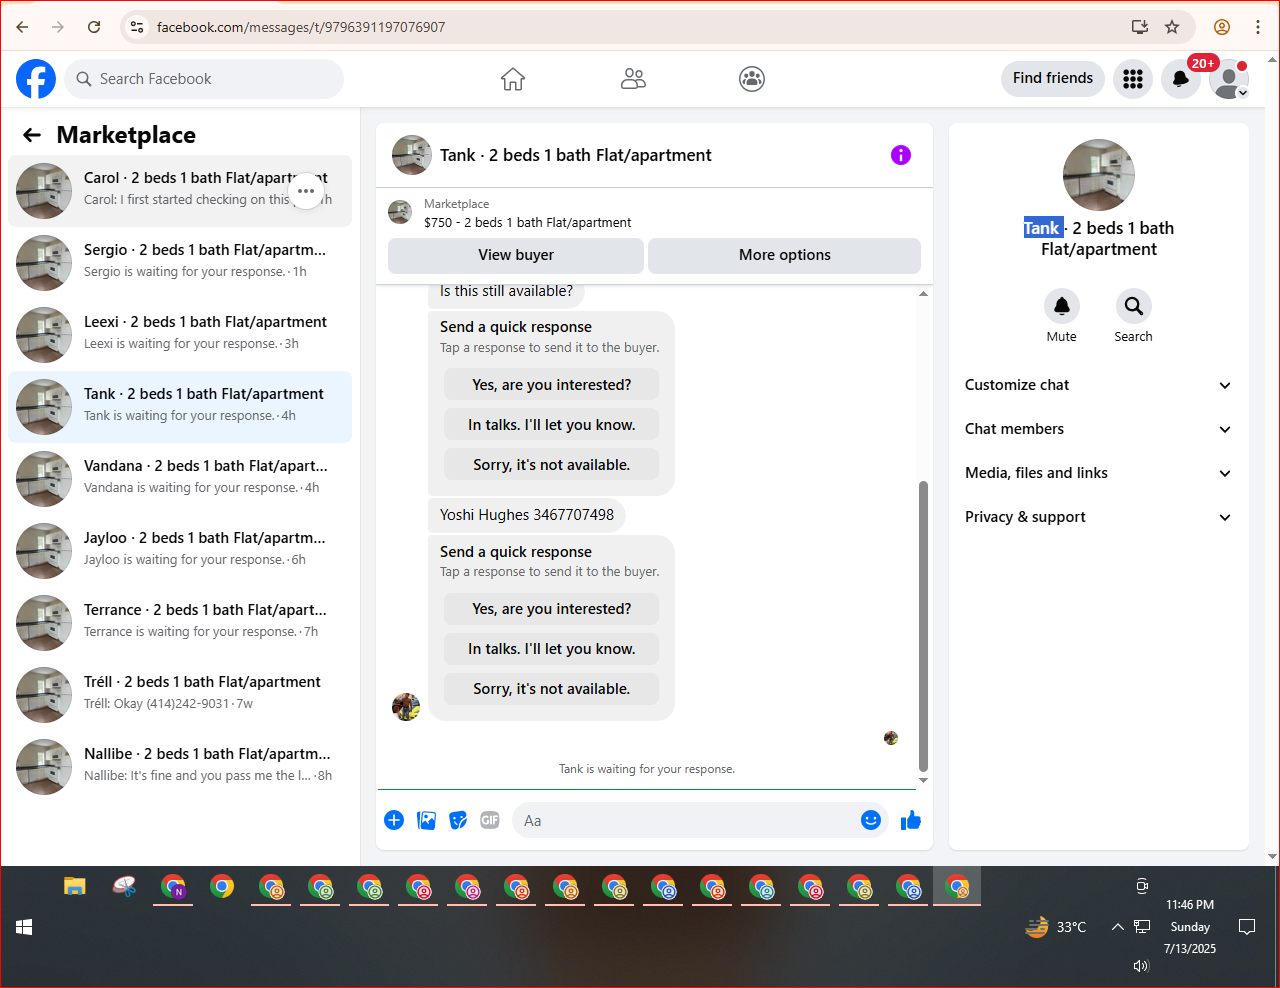Open Nallibe conversation in list
The width and height of the screenshot is (1280, 988).
pyautogui.click(x=180, y=767)
